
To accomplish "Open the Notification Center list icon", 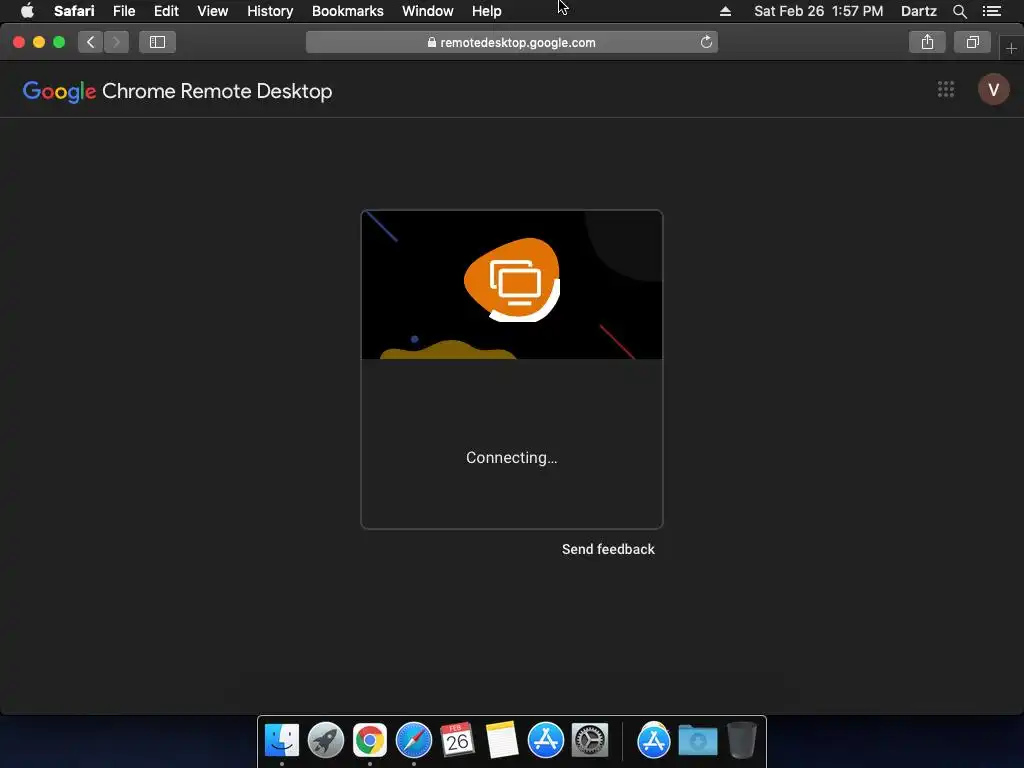I will [991, 11].
